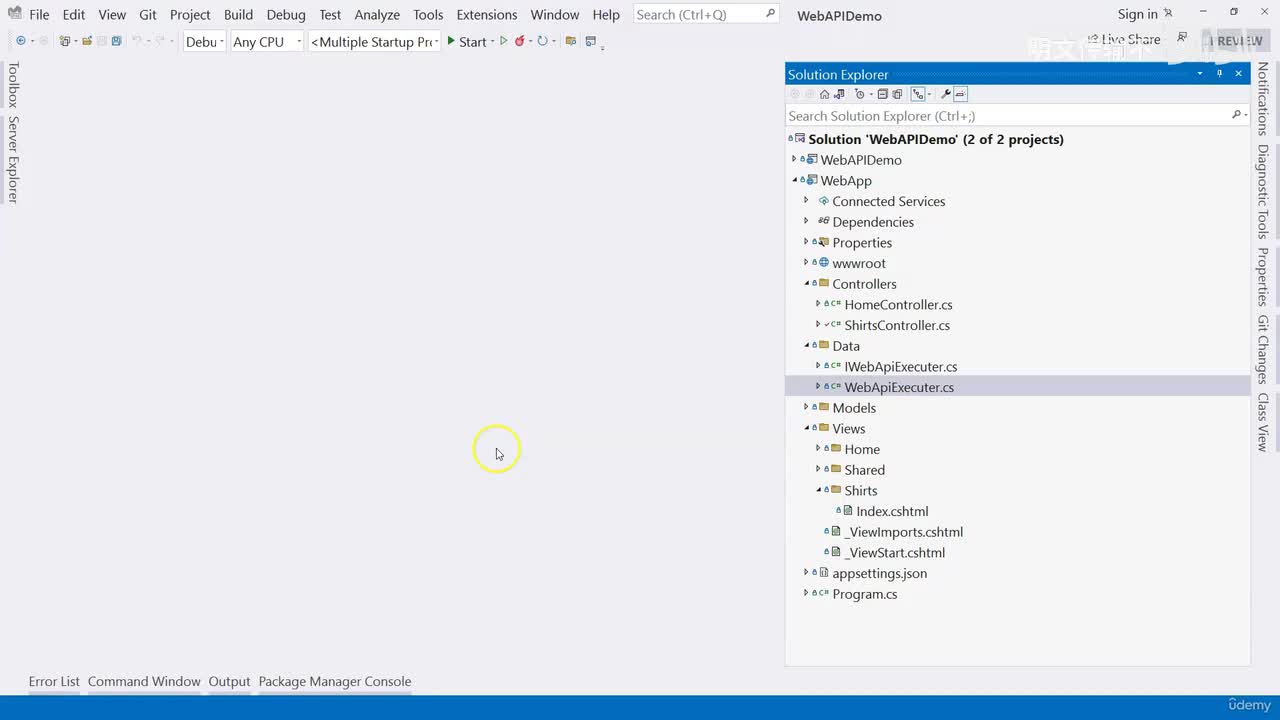Pin the Solution Explorer with auto-hide pin
The height and width of the screenshot is (720, 1280).
click(x=1219, y=74)
